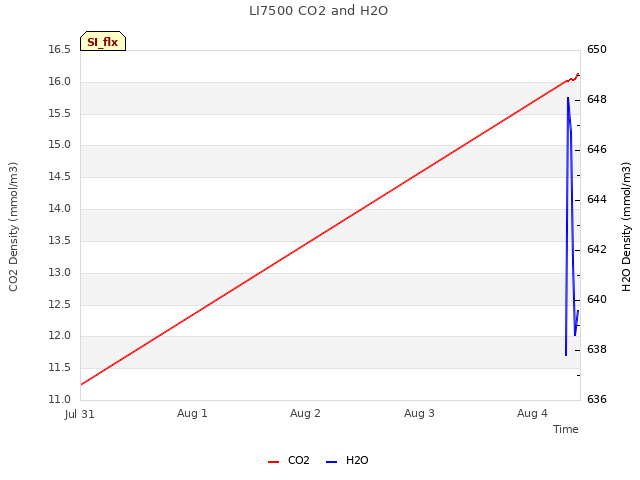640x480 pixels.
Task: Click the SI_flx site label tag
Action: coord(103,41)
